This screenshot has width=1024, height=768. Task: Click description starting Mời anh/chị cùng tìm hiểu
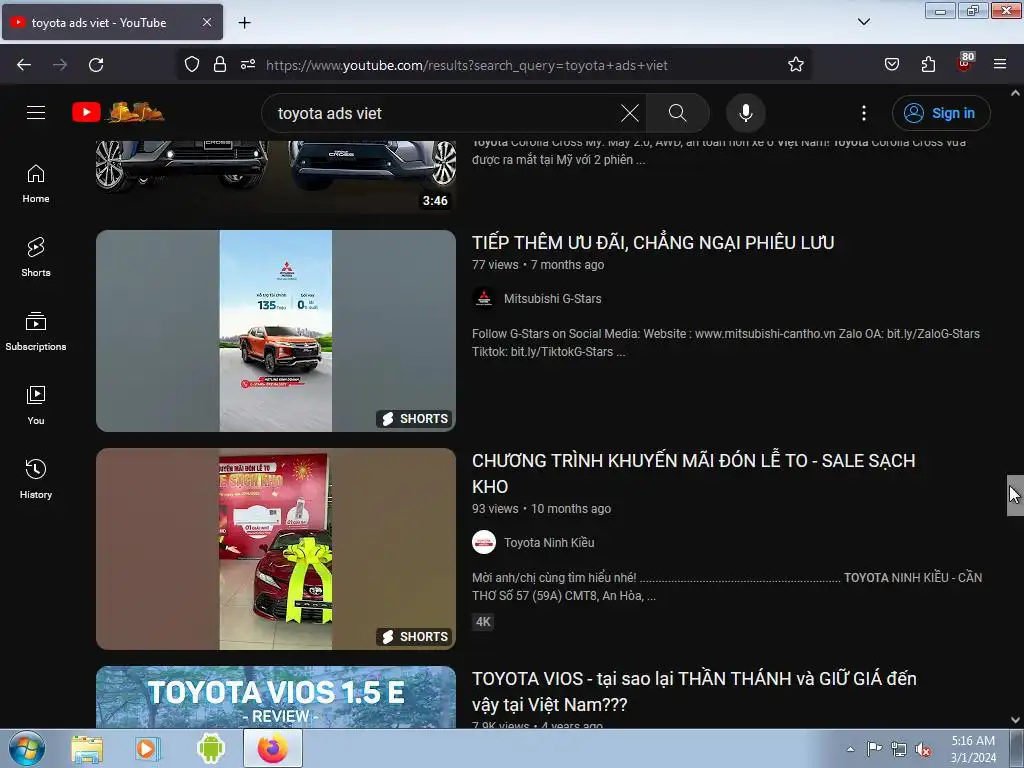coord(727,586)
